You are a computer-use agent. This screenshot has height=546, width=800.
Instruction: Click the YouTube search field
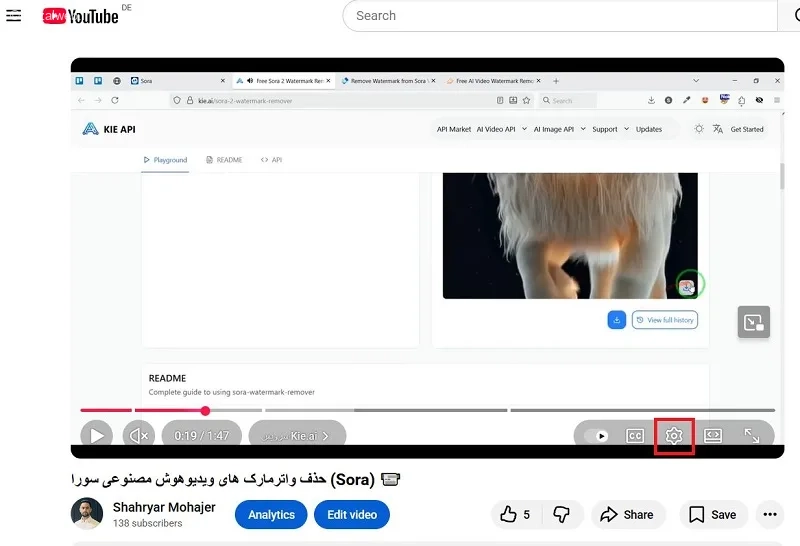(560, 16)
